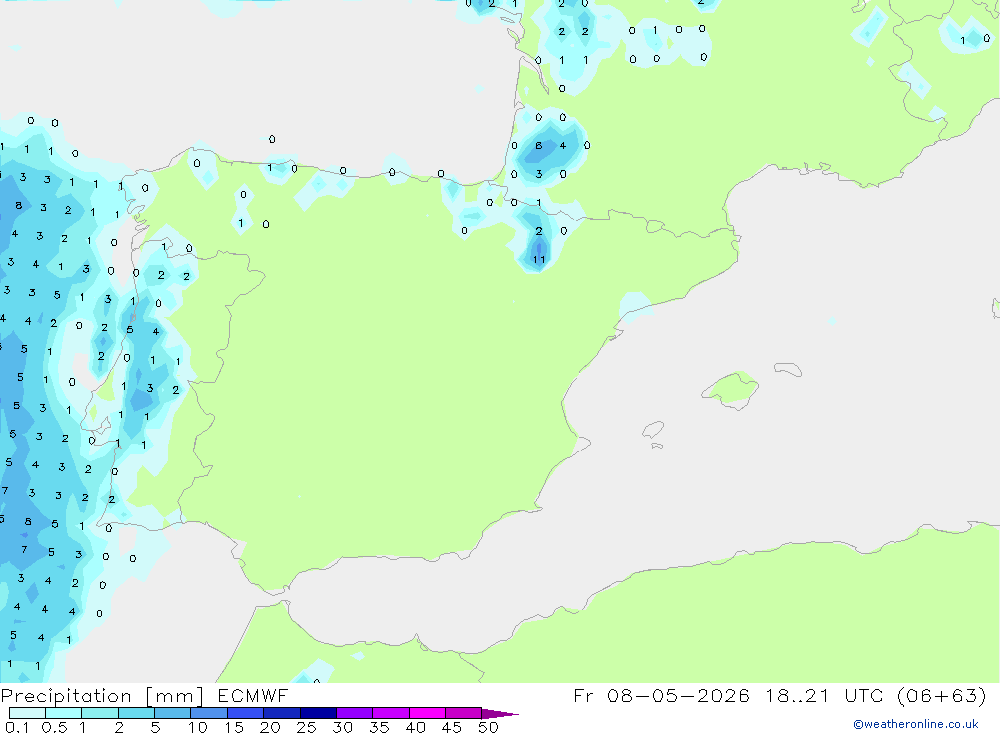Click the date Fr 08-05-2026 text

(x=661, y=695)
